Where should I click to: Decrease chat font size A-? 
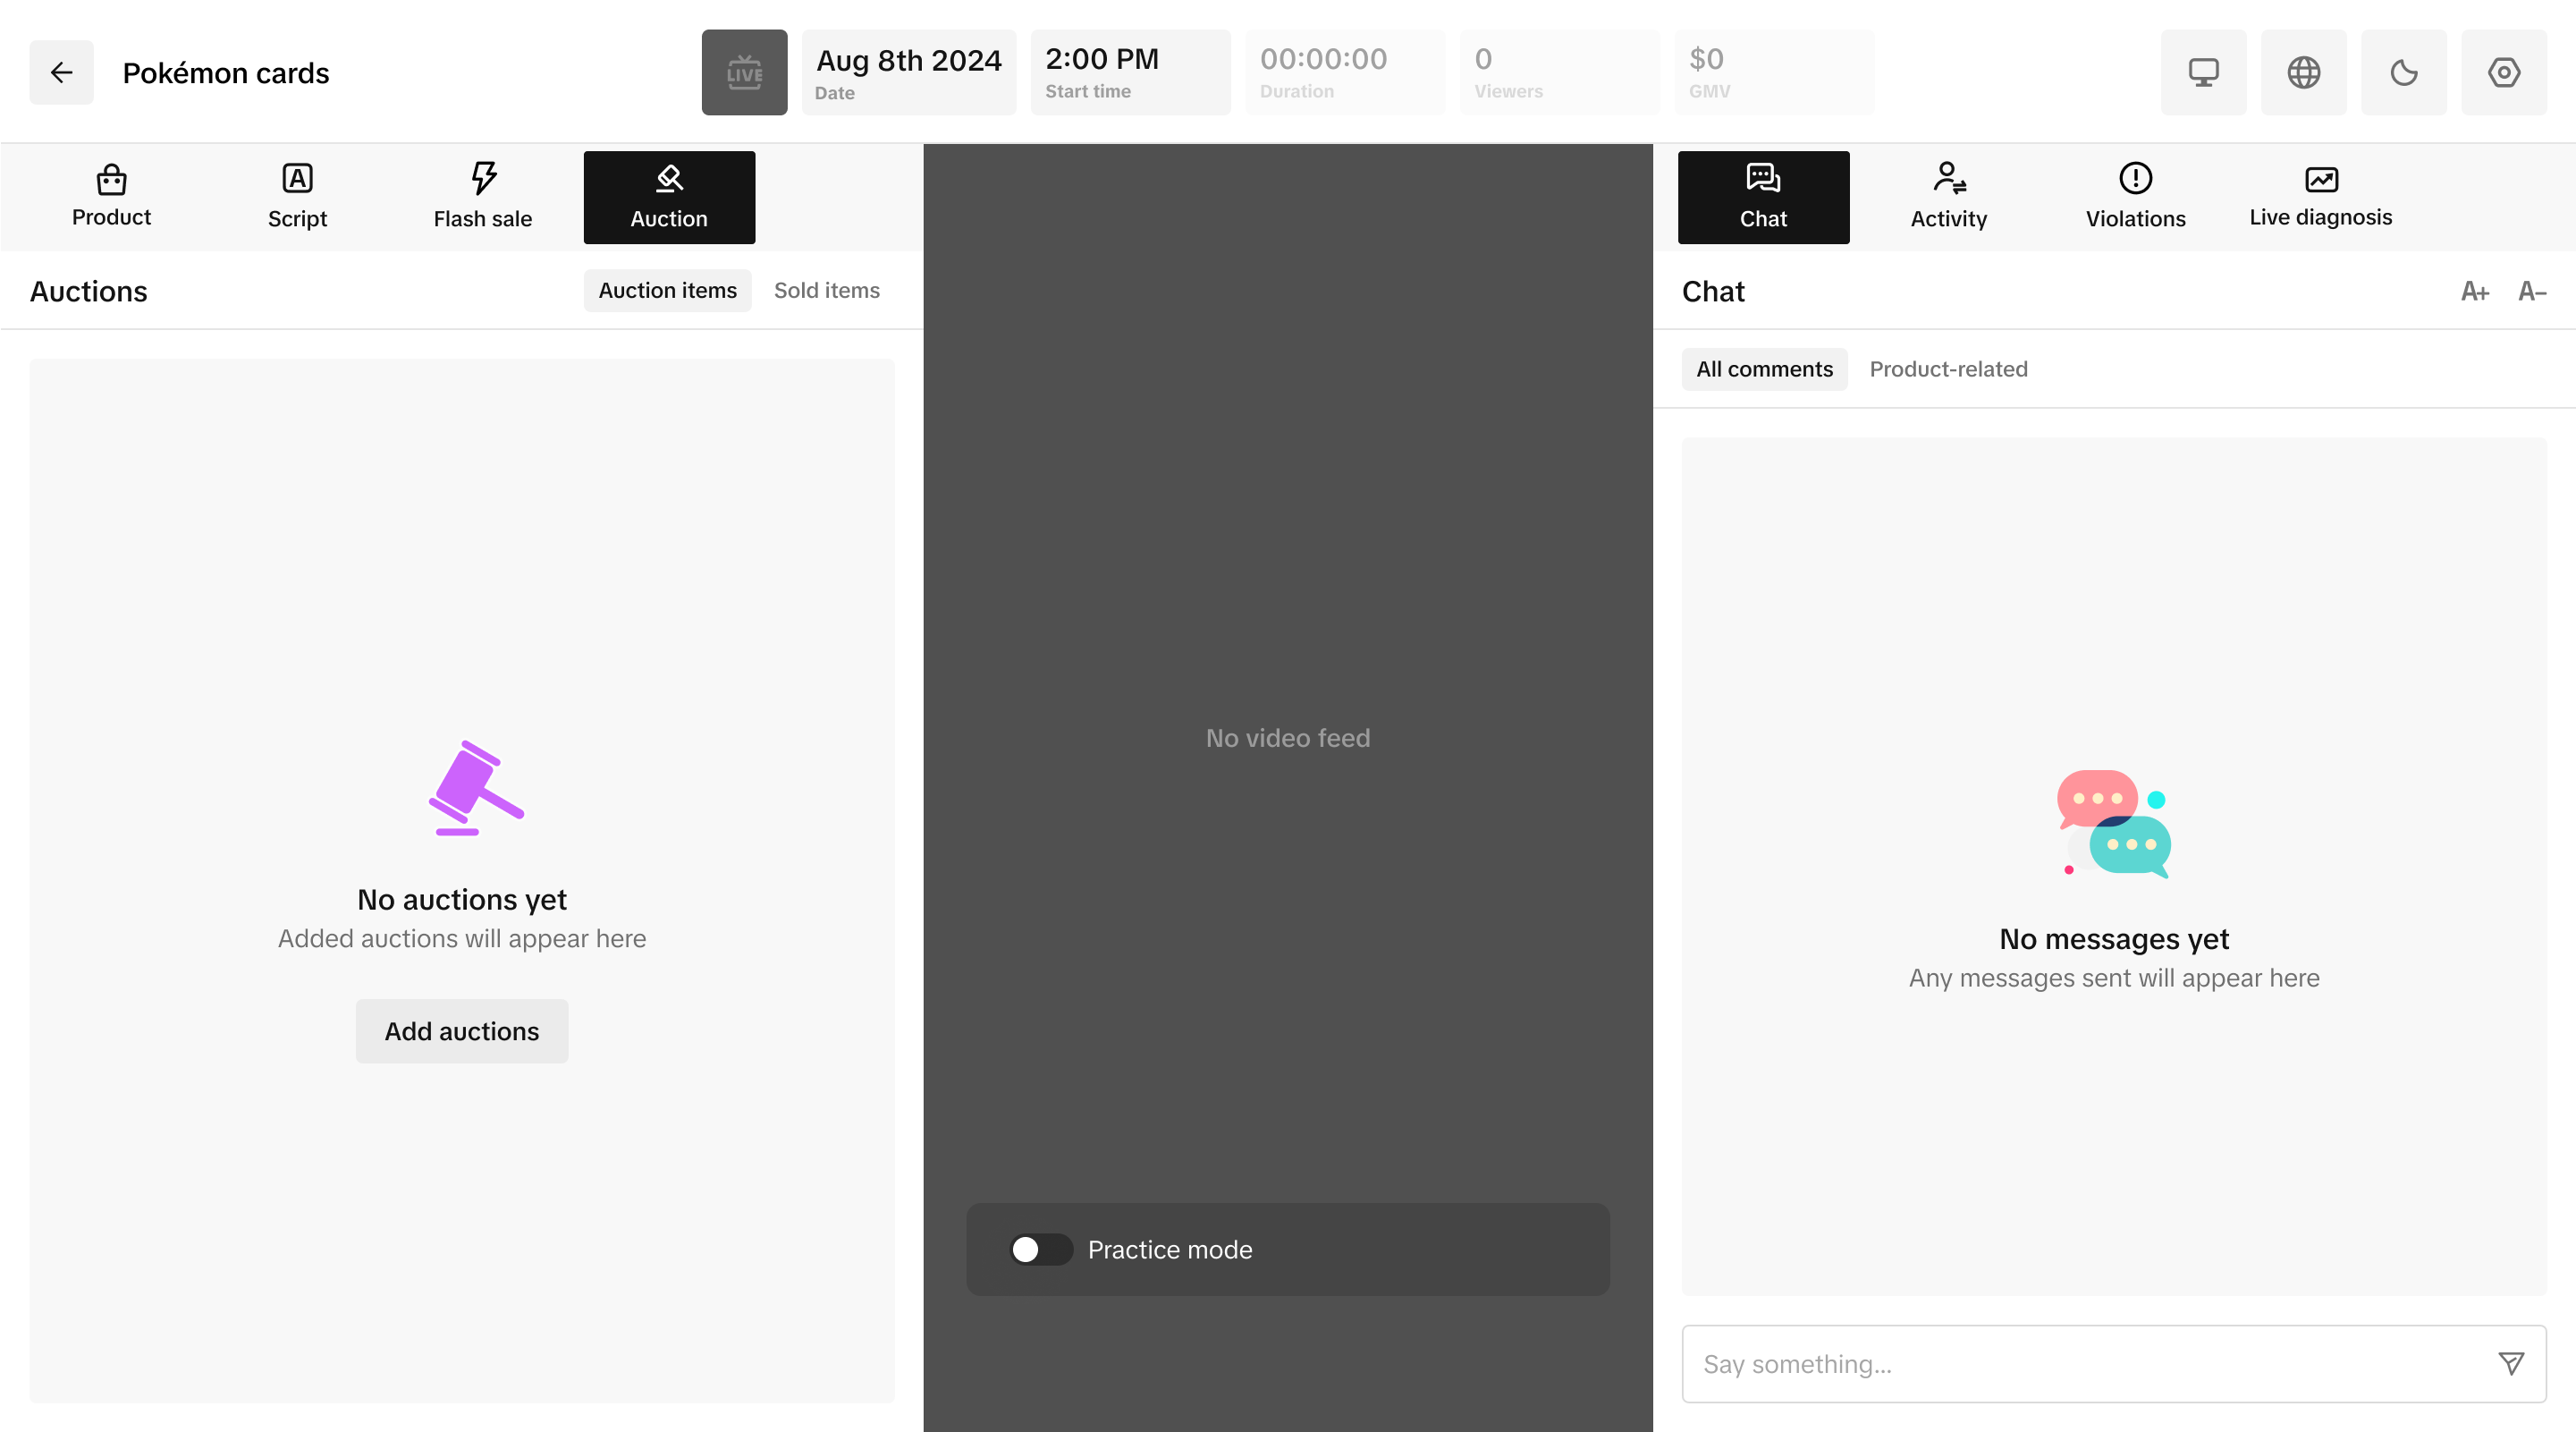pos(2531,291)
